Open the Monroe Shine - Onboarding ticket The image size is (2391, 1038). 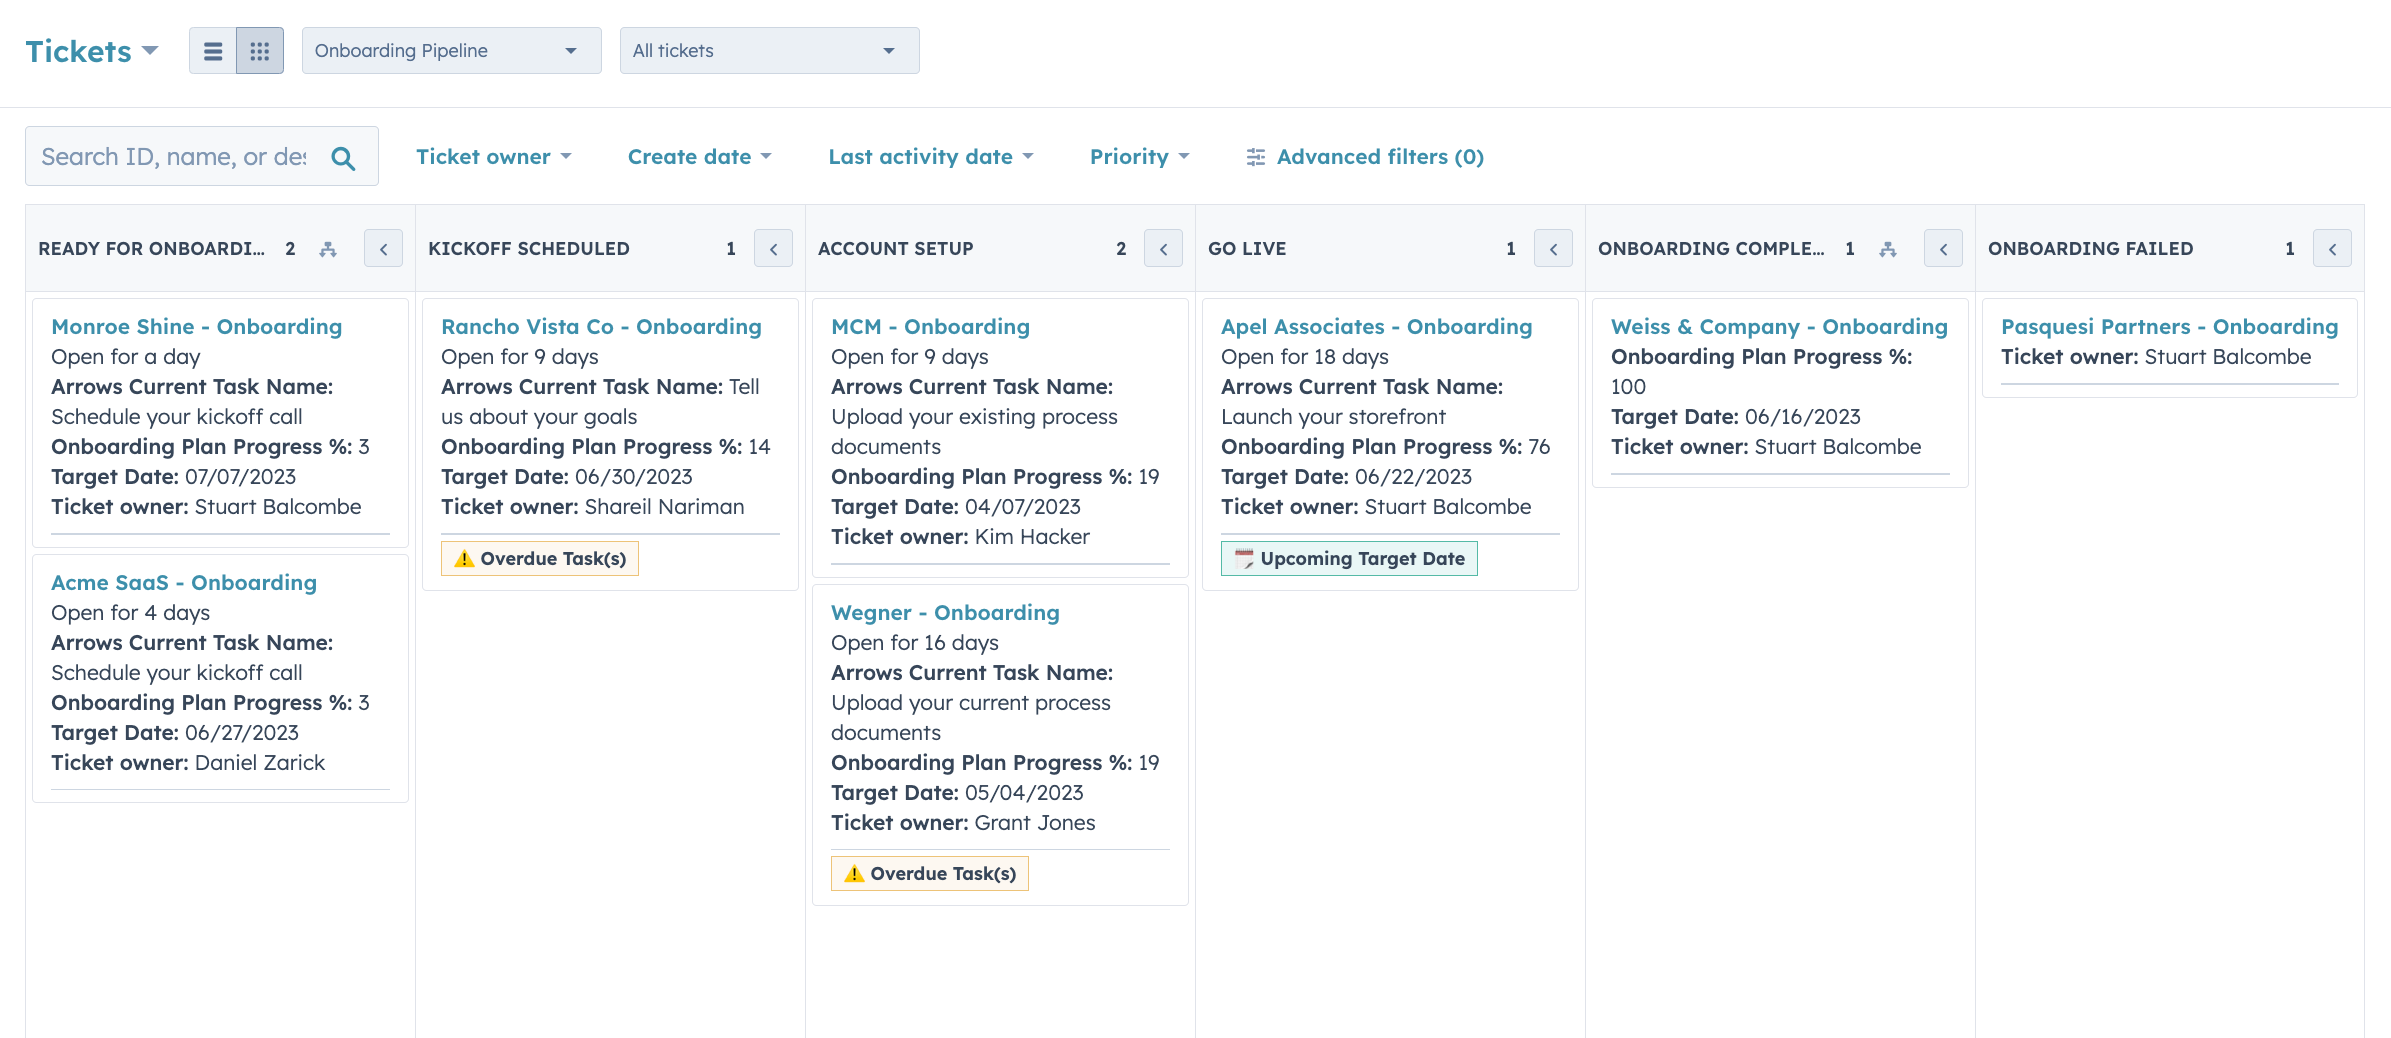click(x=196, y=326)
